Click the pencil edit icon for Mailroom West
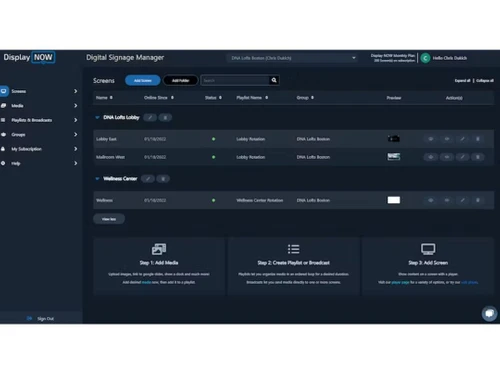This screenshot has height=375, width=500. 462,157
